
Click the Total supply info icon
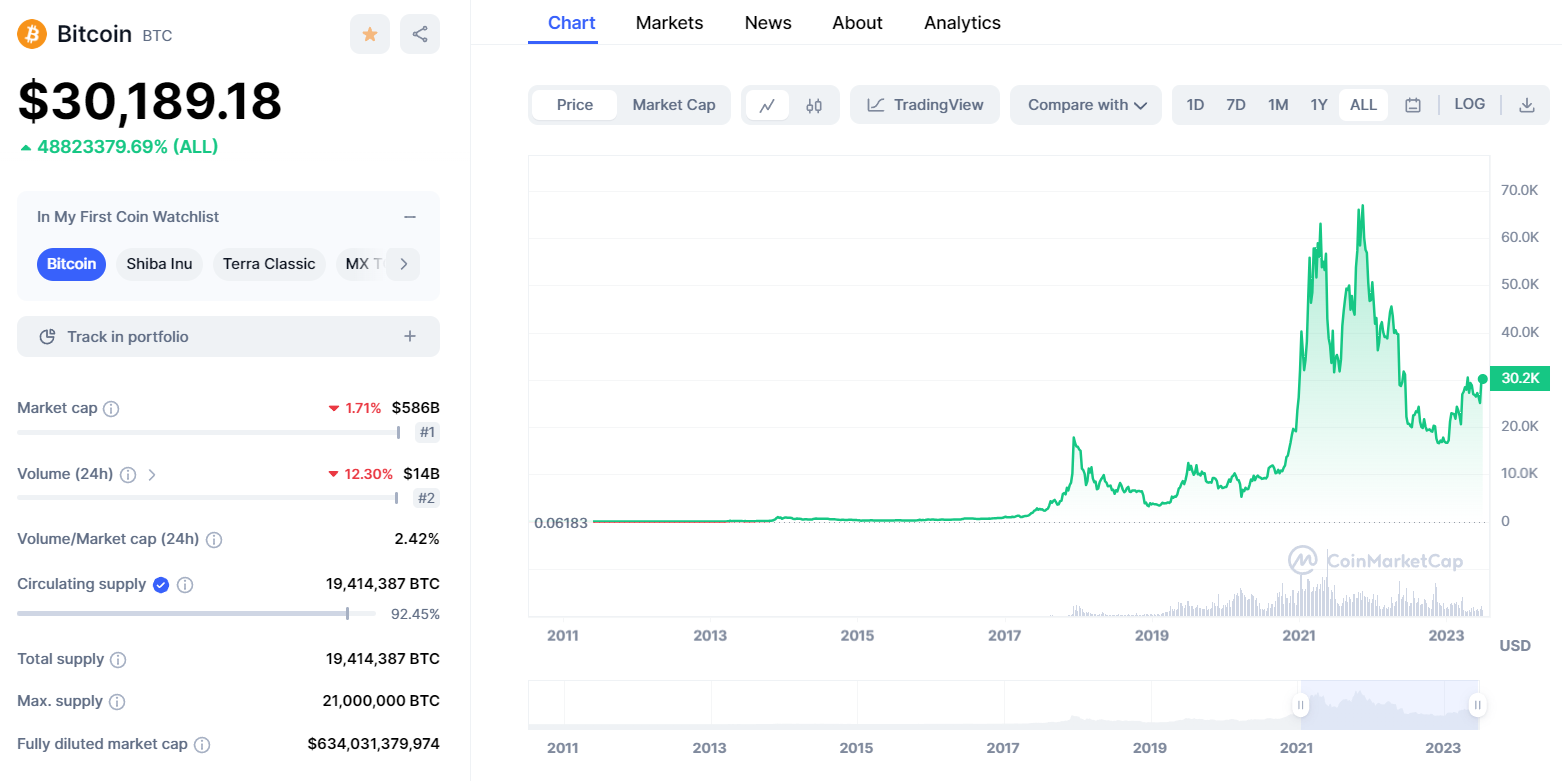click(118, 660)
